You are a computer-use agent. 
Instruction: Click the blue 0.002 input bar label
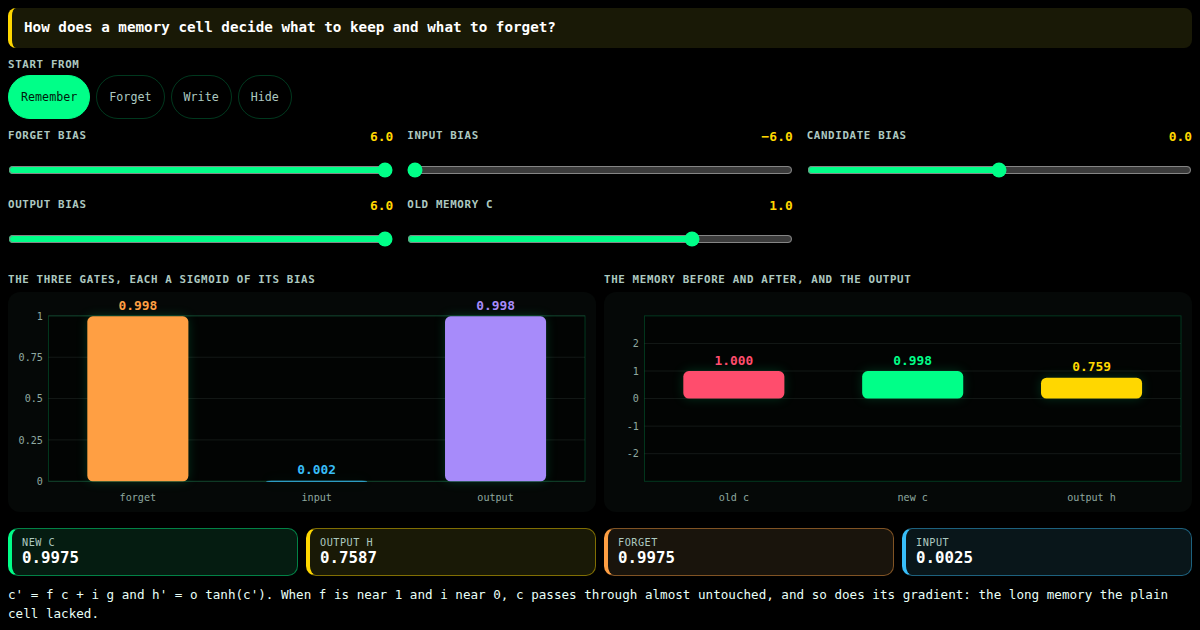coord(317,470)
